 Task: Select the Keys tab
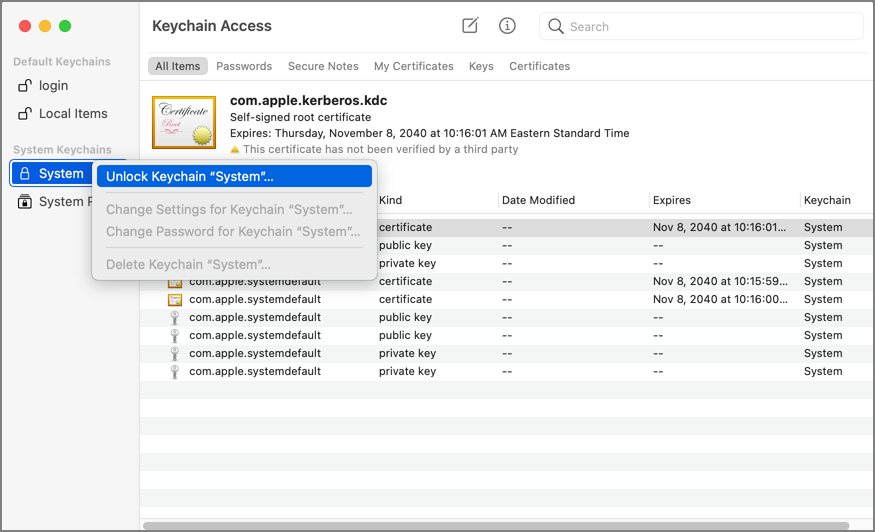coord(481,66)
